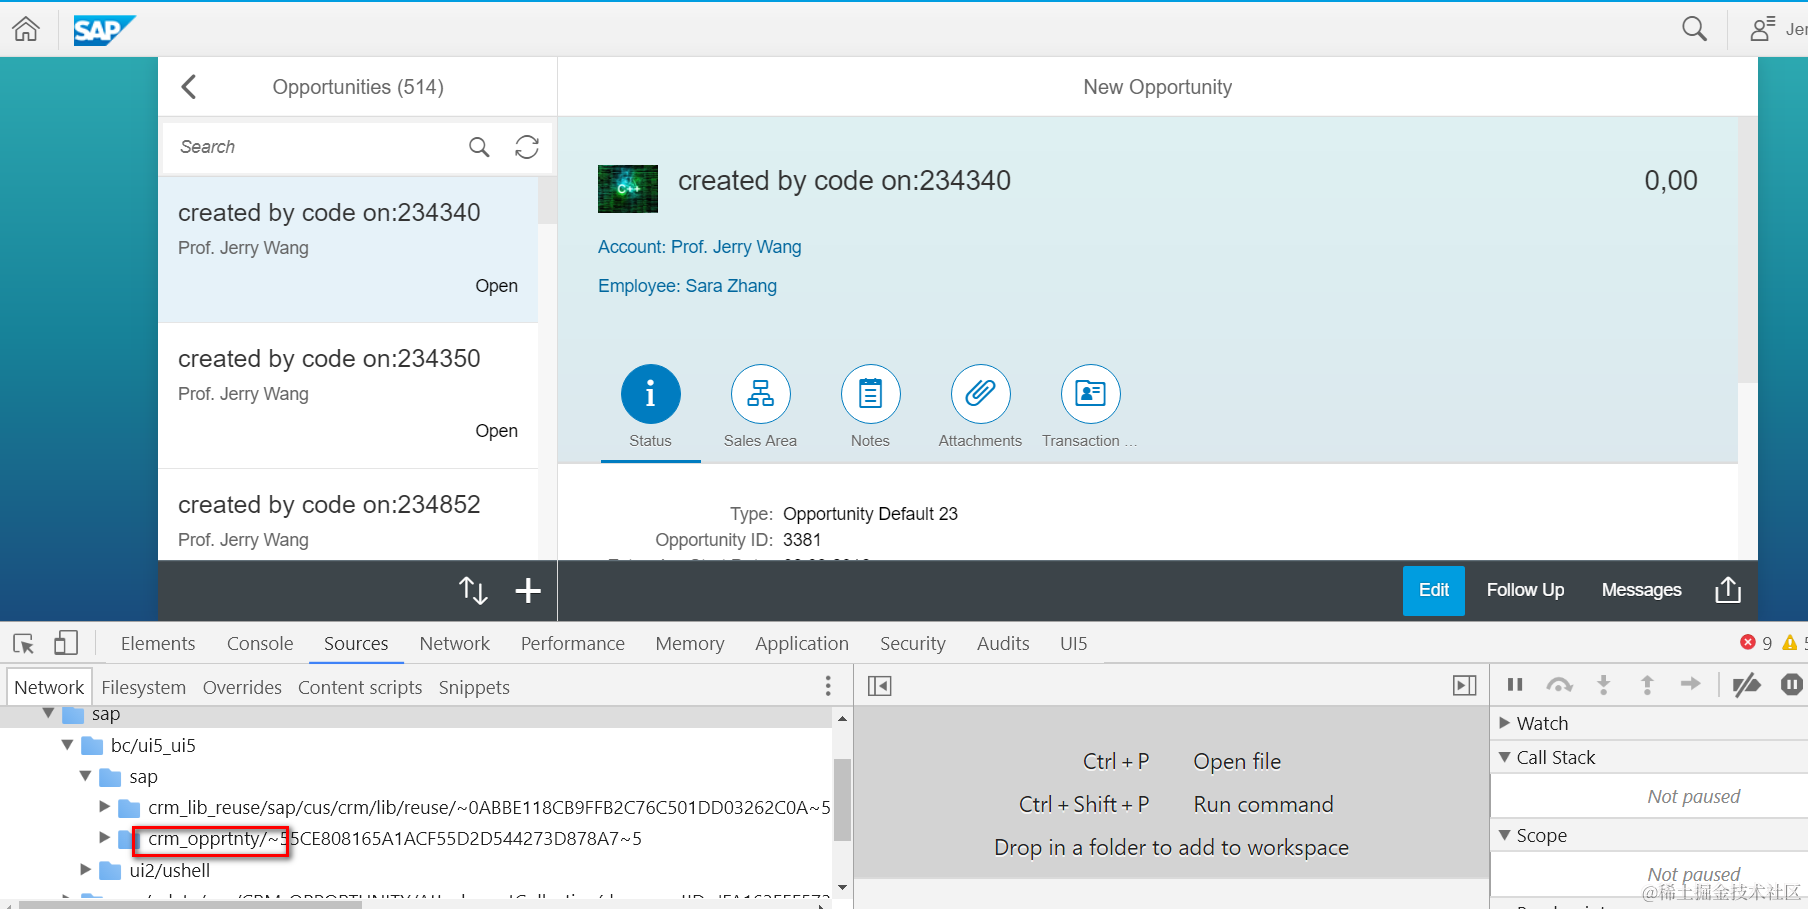
Task: Collapse the Call Stack section
Action: point(1504,757)
